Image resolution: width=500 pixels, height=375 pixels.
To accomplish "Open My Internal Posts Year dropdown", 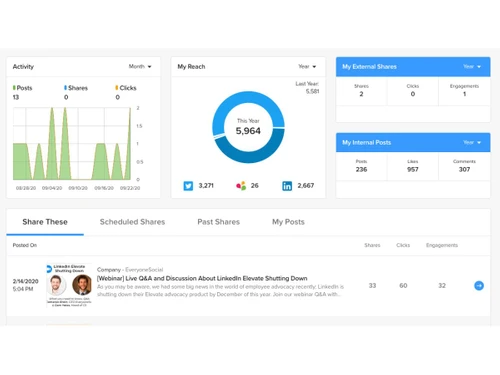I will (472, 142).
